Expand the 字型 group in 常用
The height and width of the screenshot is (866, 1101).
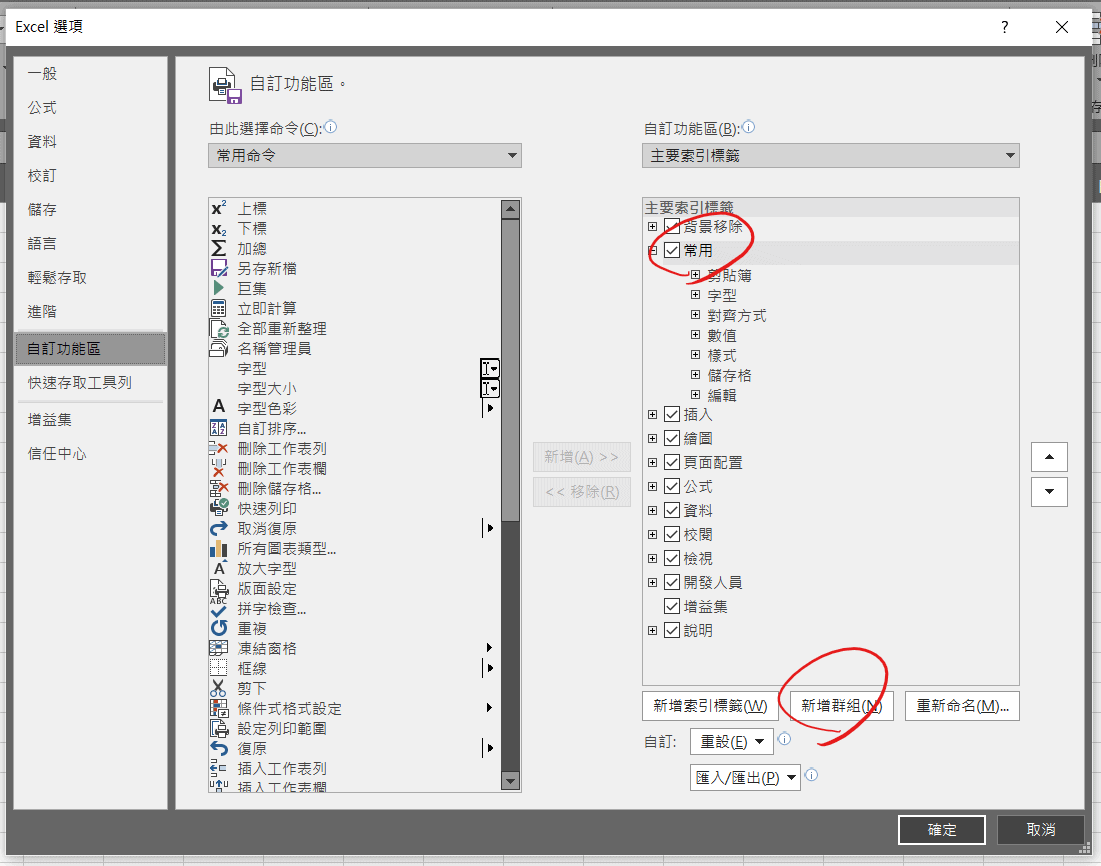(x=695, y=295)
